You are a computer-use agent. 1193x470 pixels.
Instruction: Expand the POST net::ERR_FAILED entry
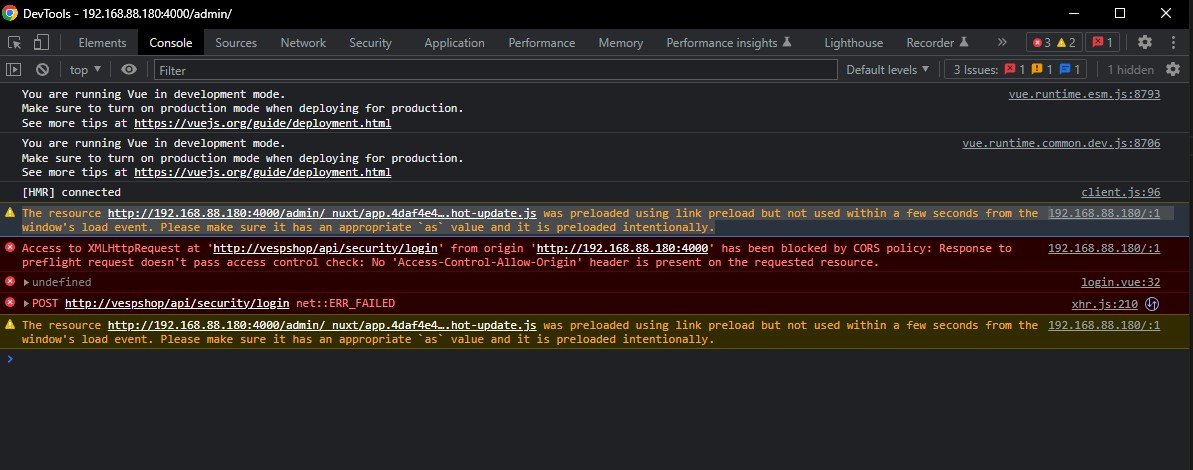point(27,304)
